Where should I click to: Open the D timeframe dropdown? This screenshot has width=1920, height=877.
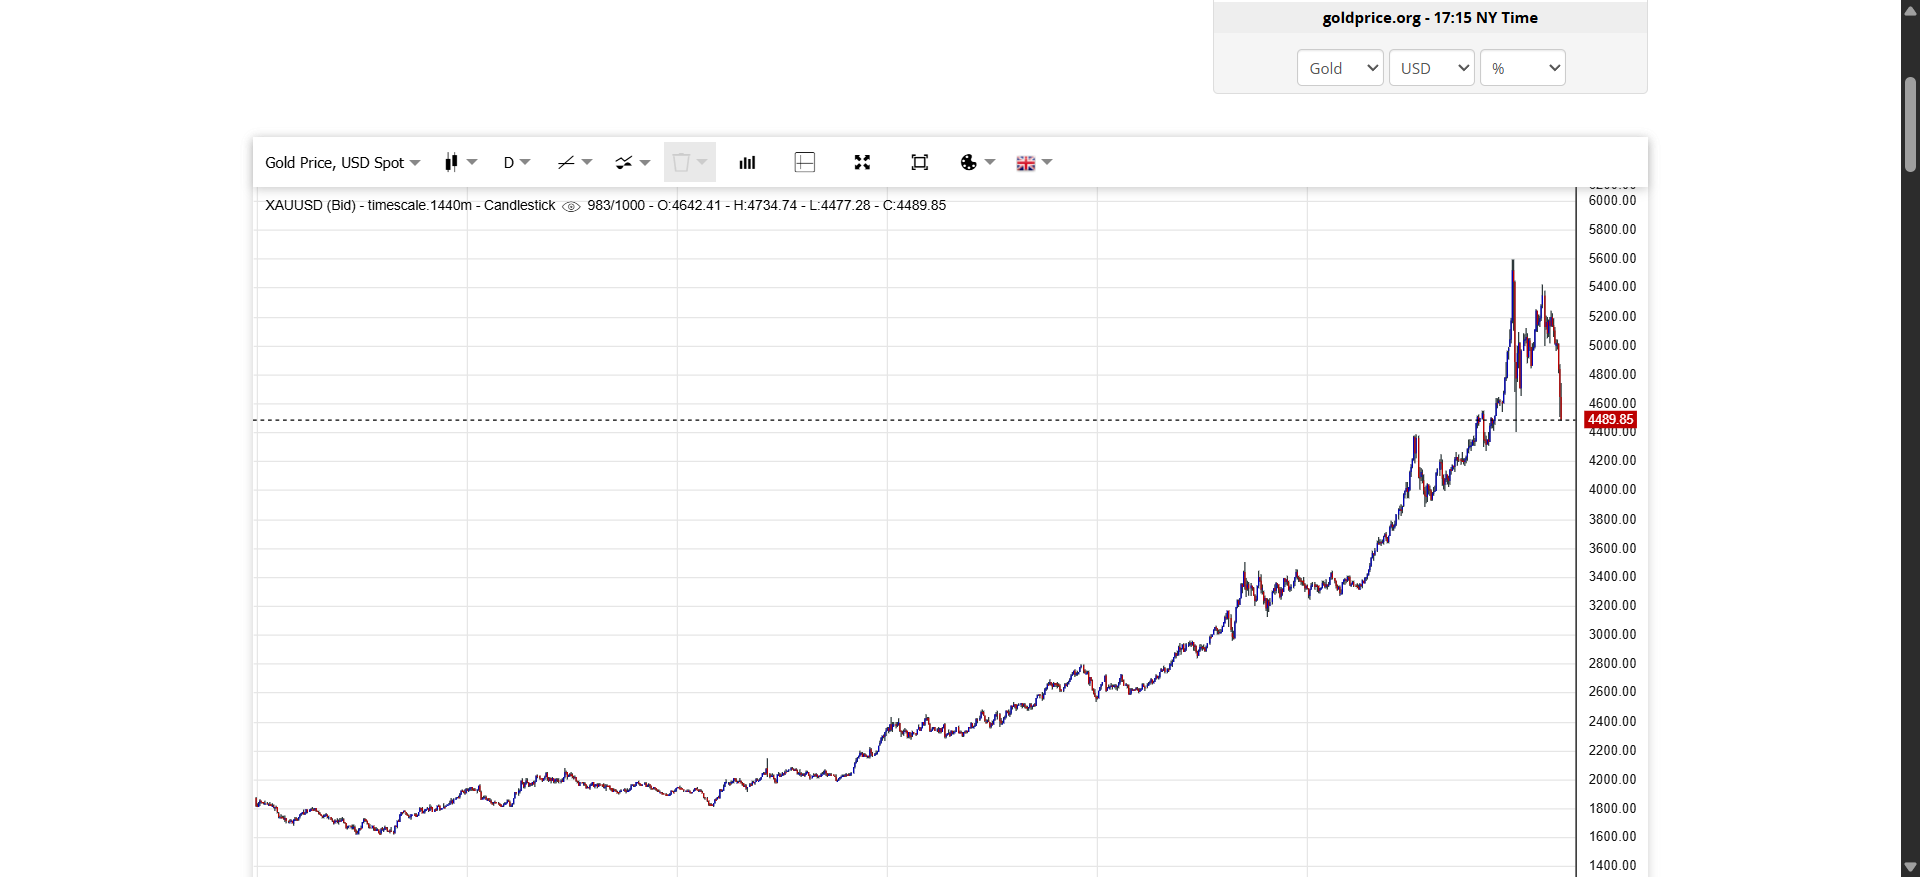pos(516,162)
